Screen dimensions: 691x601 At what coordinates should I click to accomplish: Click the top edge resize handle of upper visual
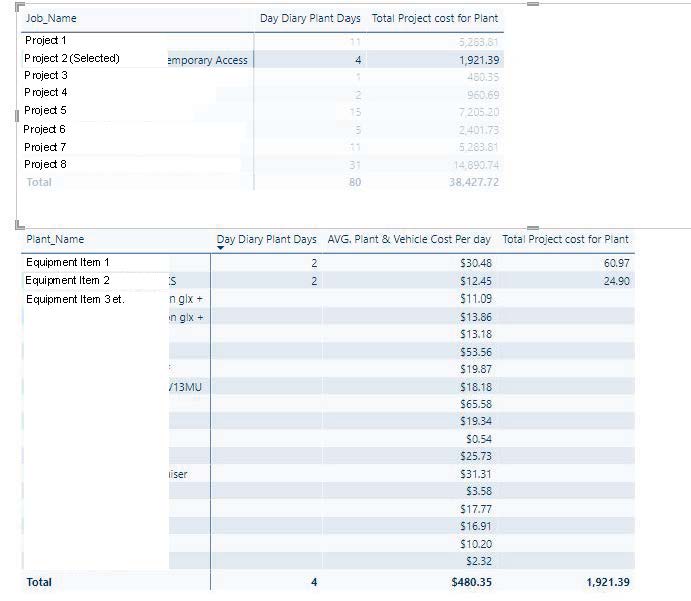point(533,4)
